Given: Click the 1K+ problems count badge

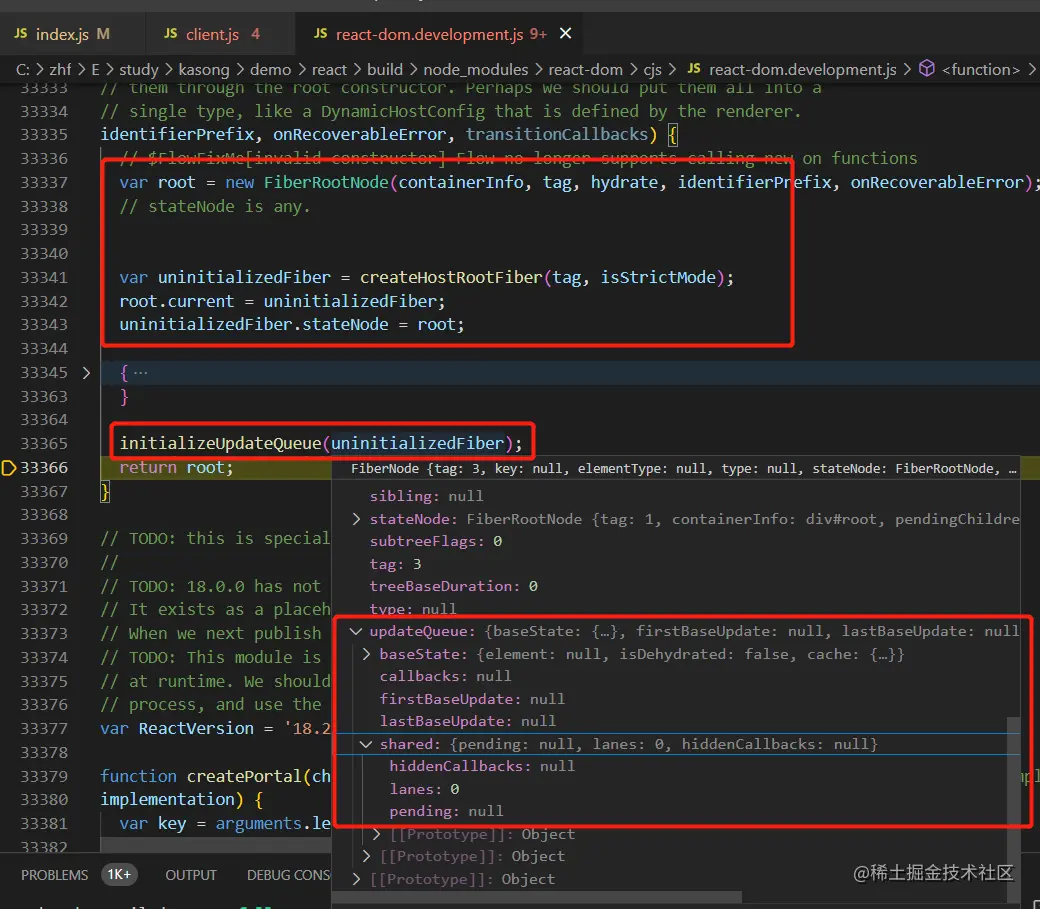Looking at the screenshot, I should click(x=119, y=874).
